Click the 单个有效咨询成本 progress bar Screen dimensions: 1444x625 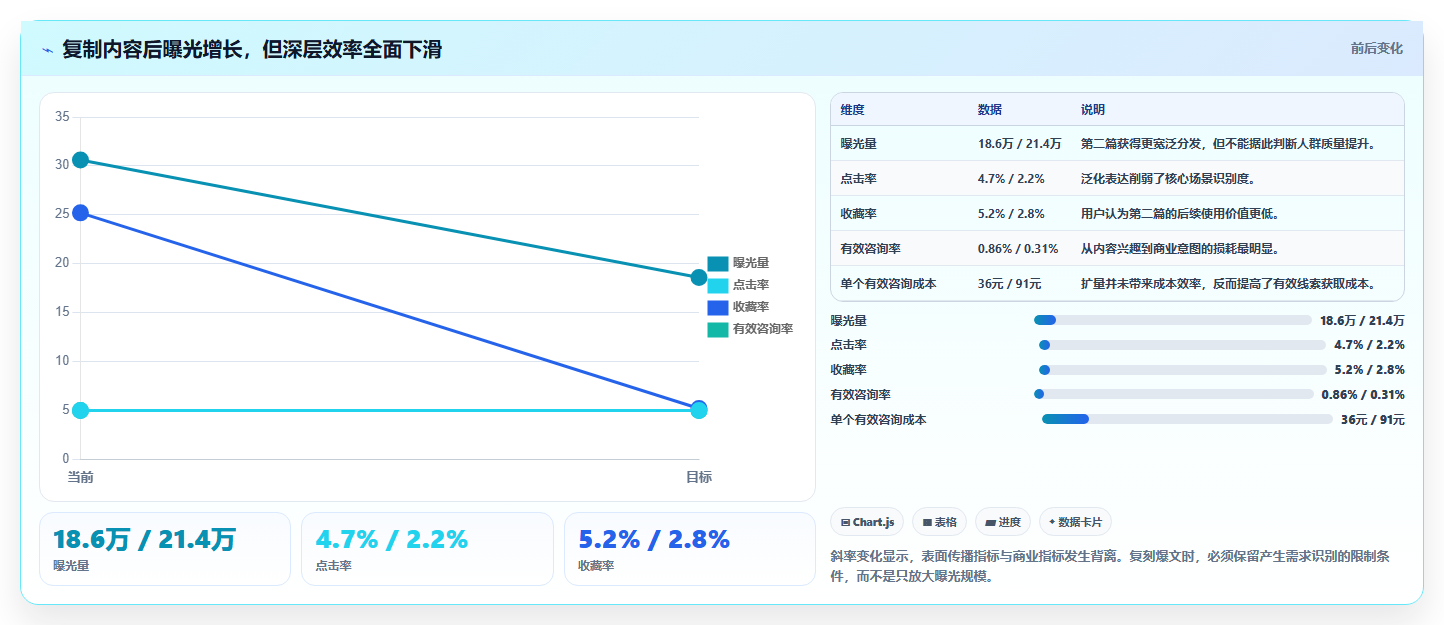1187,419
